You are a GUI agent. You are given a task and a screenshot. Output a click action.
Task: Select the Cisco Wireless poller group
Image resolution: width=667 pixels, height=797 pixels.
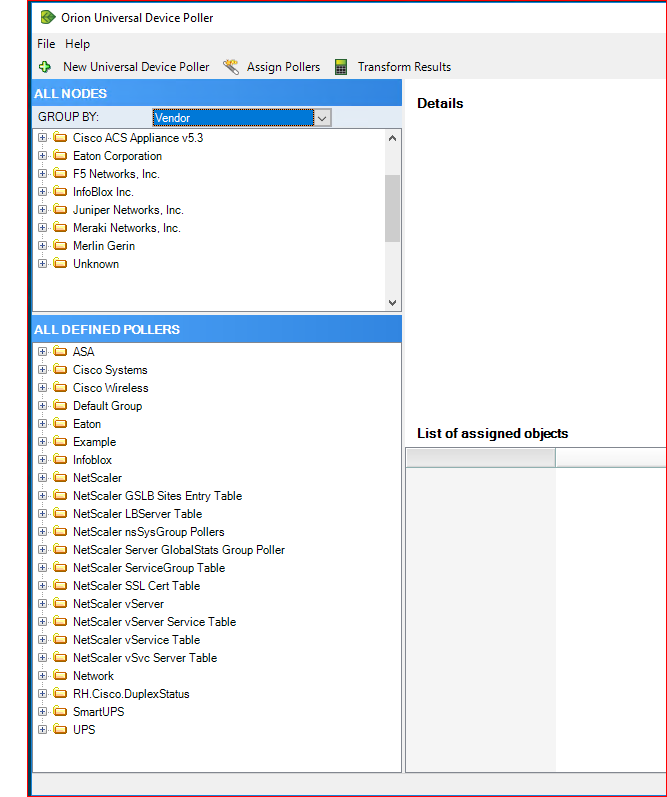pos(110,387)
